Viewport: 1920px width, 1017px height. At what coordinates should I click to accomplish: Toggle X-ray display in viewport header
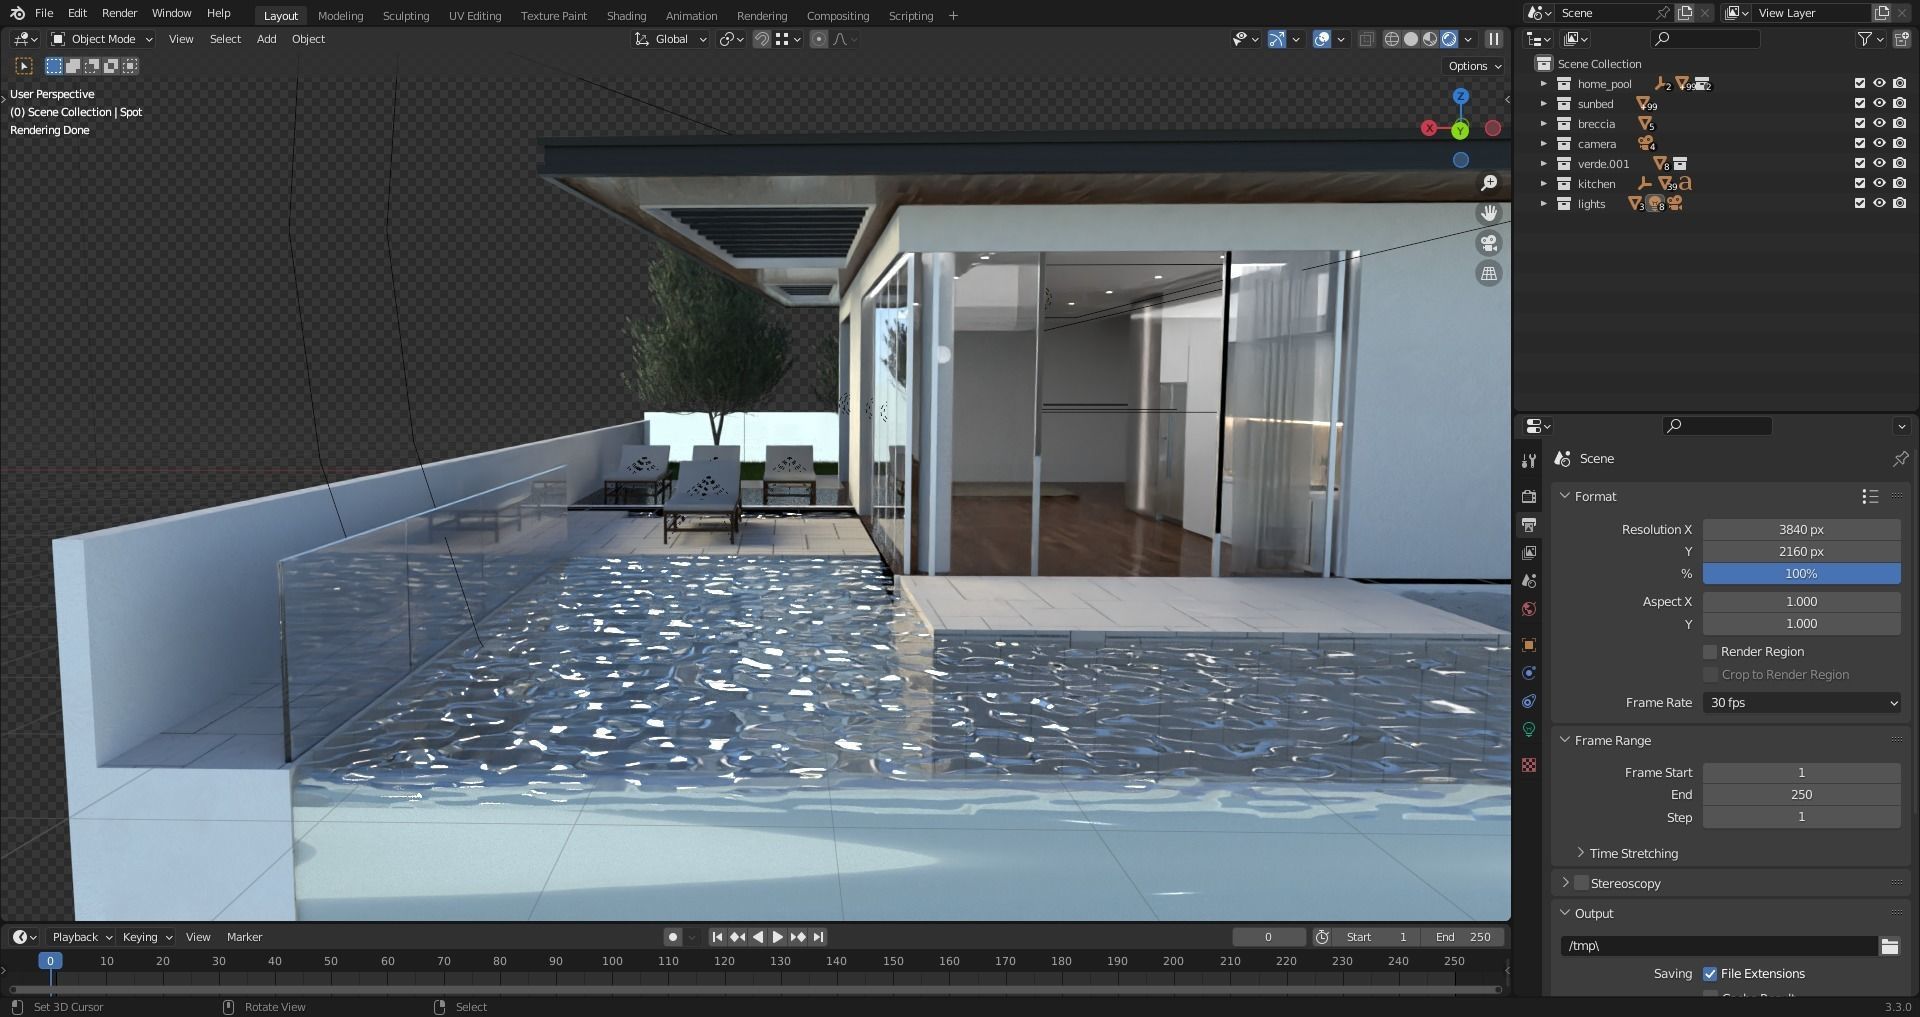point(1366,39)
